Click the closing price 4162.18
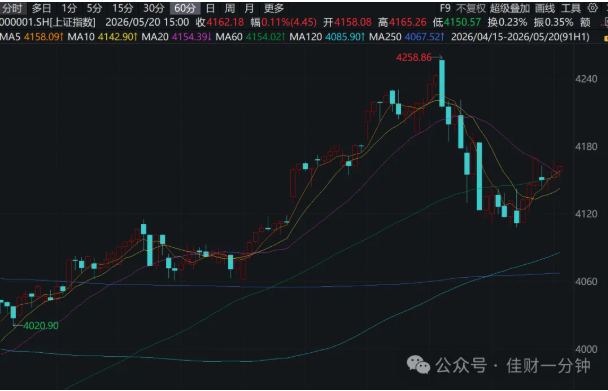608x391 pixels. [x=225, y=22]
